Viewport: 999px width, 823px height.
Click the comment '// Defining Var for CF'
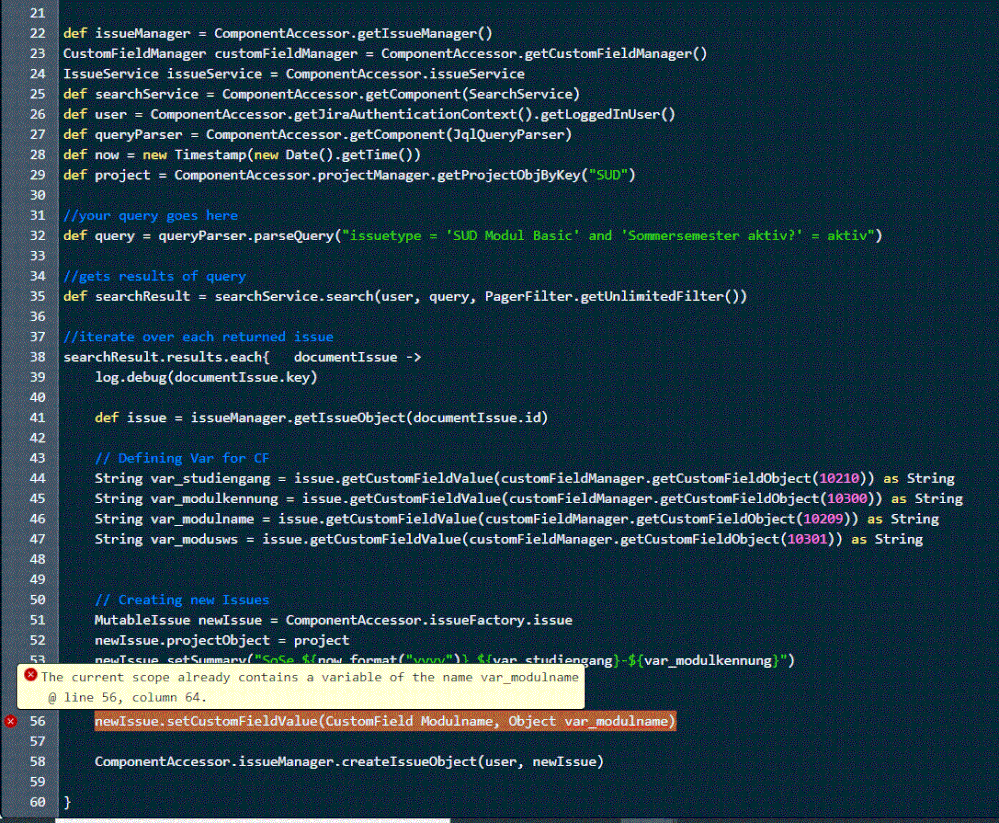tap(182, 458)
